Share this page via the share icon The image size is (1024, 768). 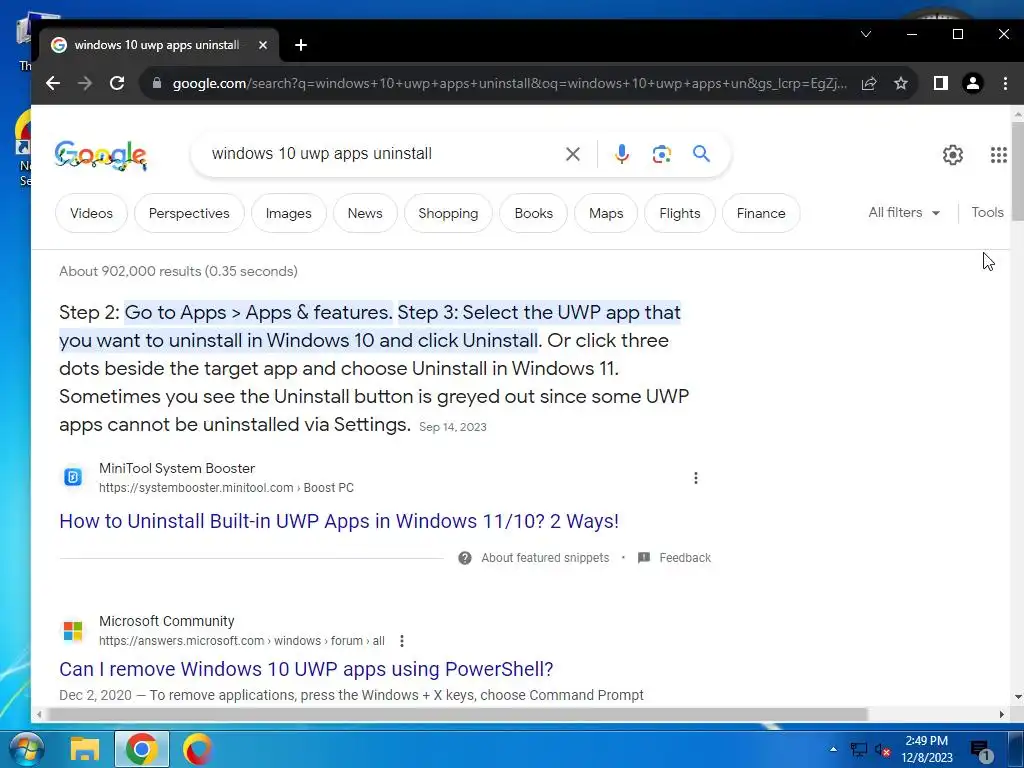(x=869, y=83)
